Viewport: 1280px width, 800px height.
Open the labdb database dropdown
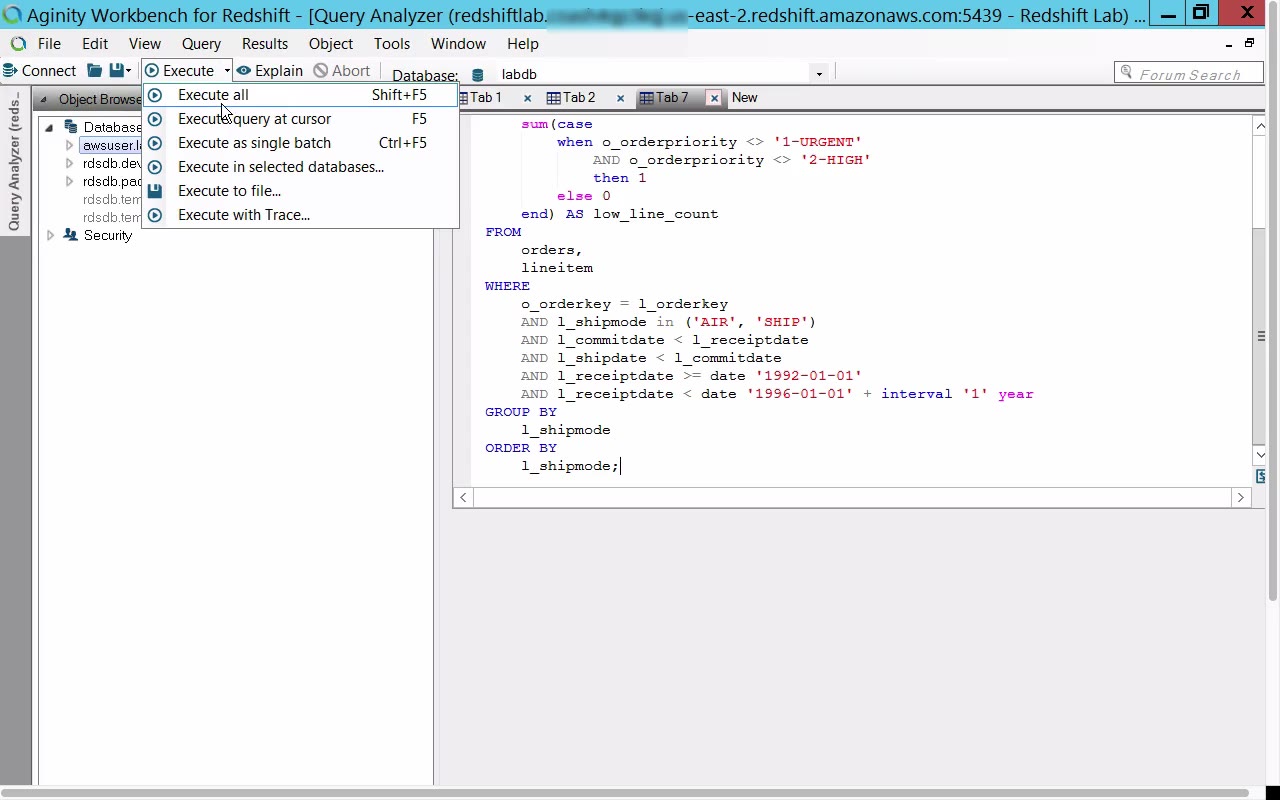point(819,74)
